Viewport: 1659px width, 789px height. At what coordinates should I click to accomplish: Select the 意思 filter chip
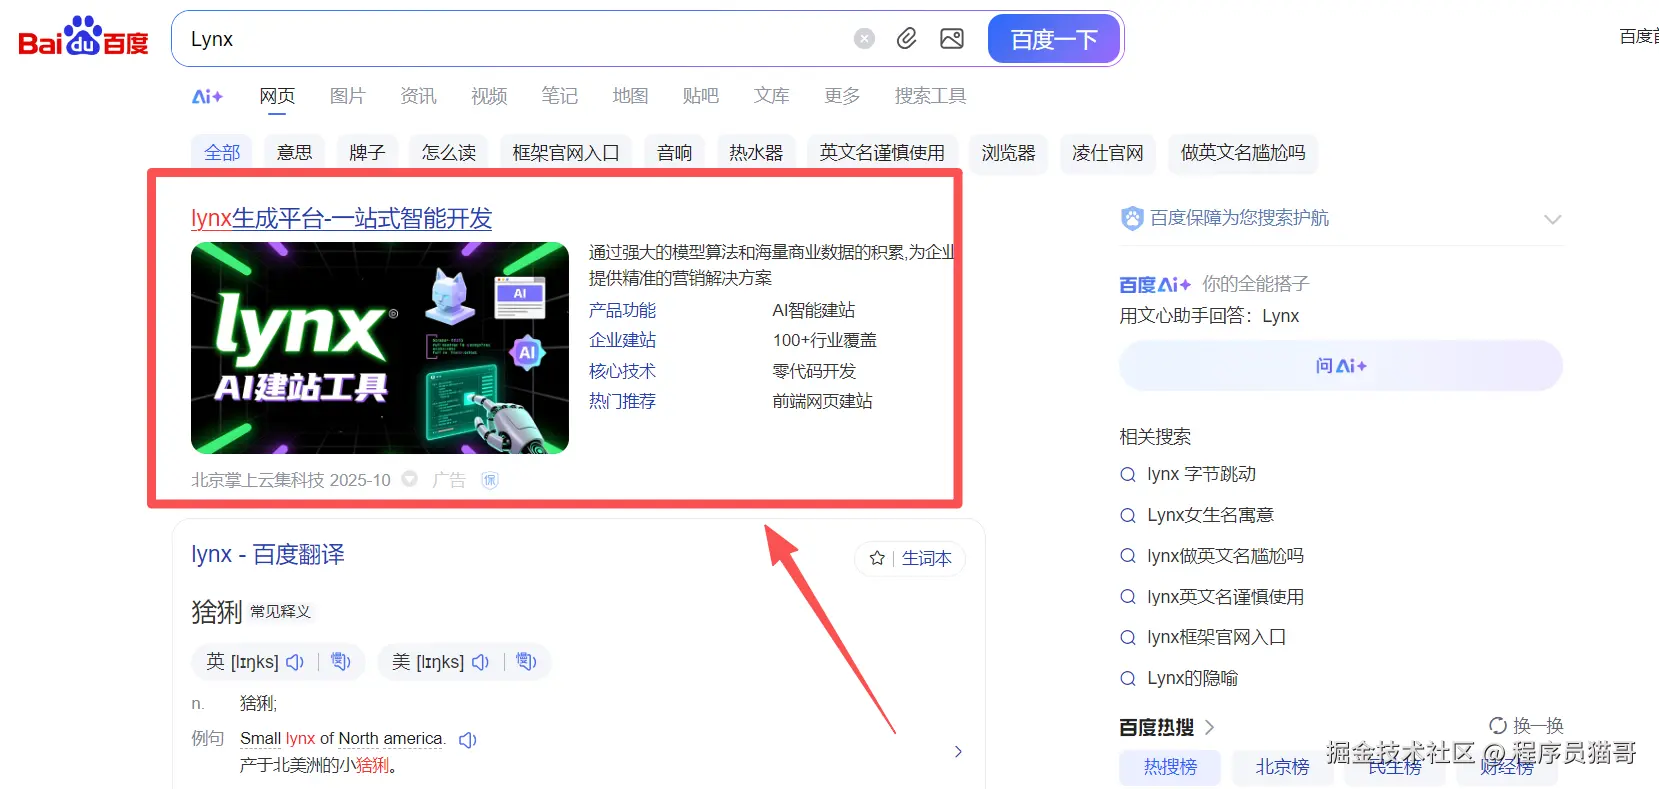point(294,153)
